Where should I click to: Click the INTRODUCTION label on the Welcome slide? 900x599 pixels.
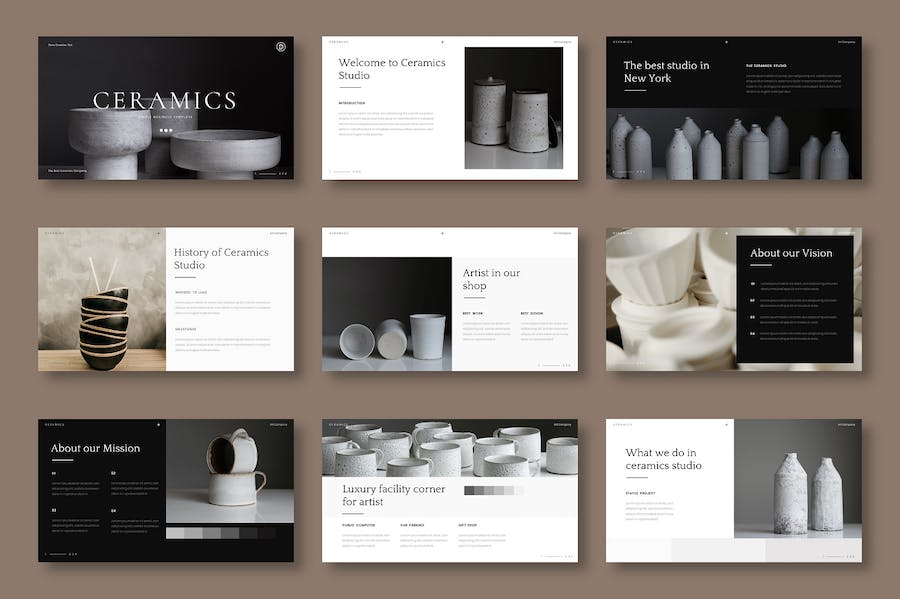(352, 103)
